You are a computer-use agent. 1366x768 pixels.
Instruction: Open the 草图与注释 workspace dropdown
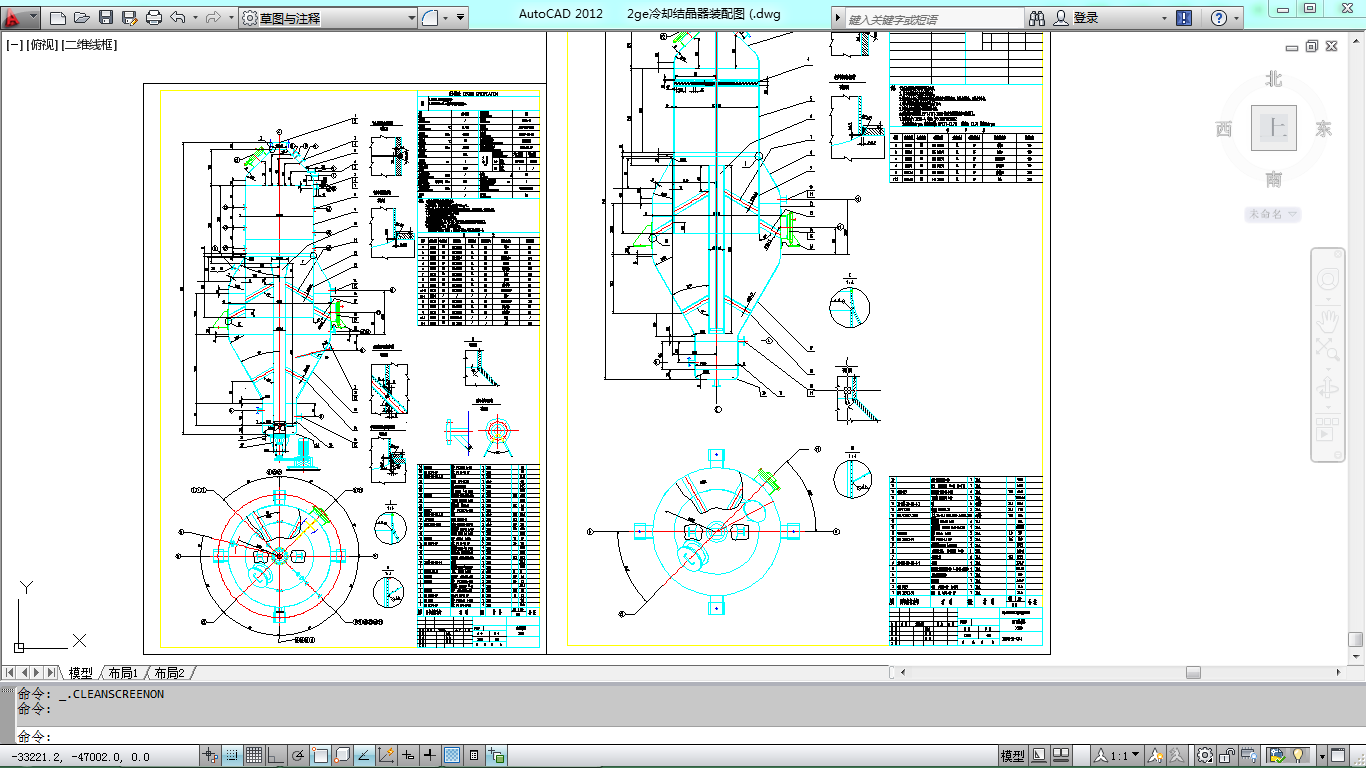(x=328, y=18)
